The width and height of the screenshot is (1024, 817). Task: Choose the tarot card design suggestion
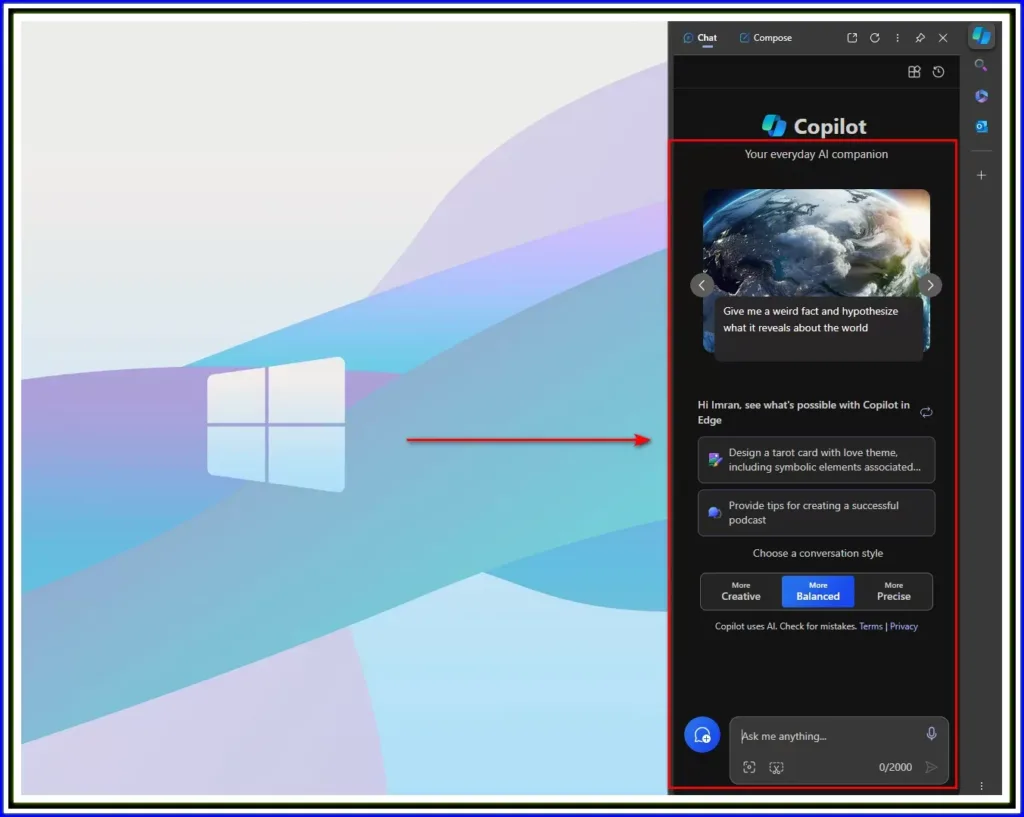click(816, 460)
